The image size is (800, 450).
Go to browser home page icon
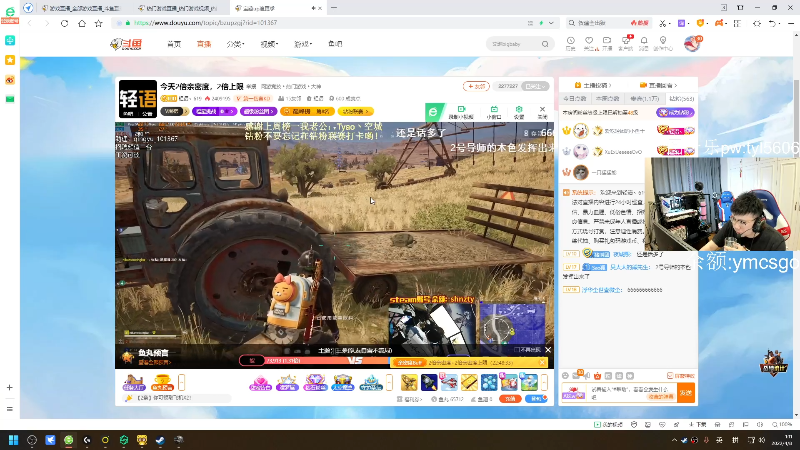pyautogui.click(x=82, y=23)
